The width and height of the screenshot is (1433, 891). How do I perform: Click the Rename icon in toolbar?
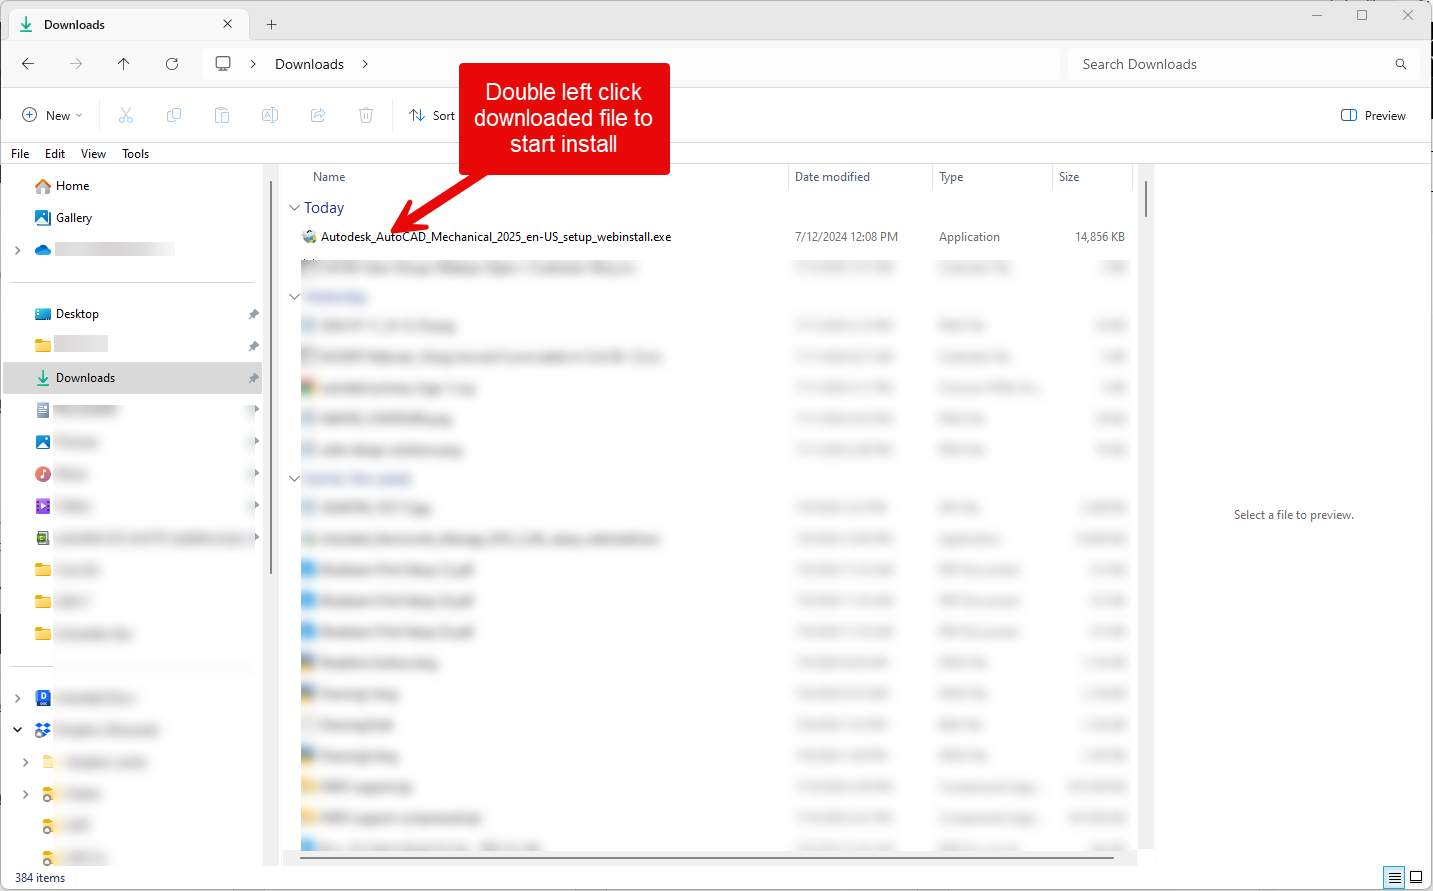click(270, 116)
